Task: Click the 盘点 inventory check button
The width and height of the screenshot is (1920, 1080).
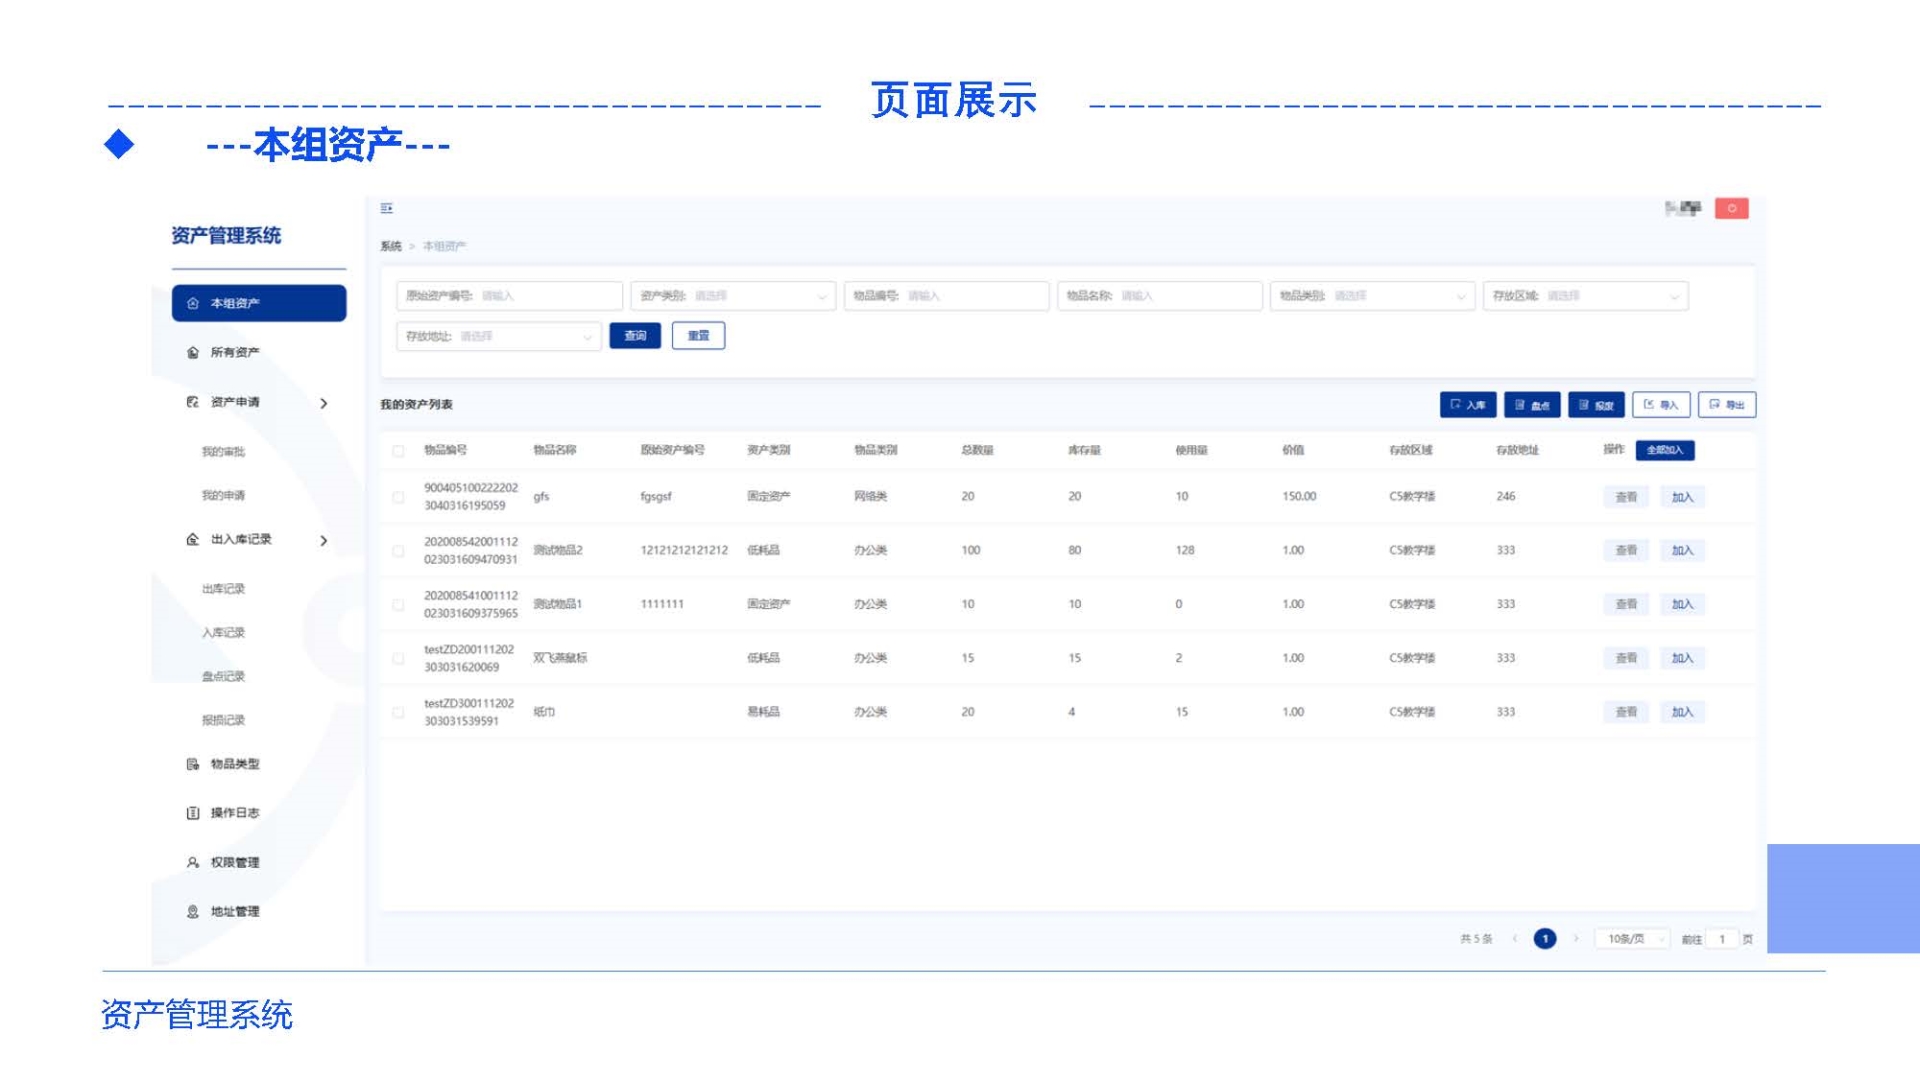Action: point(1531,405)
